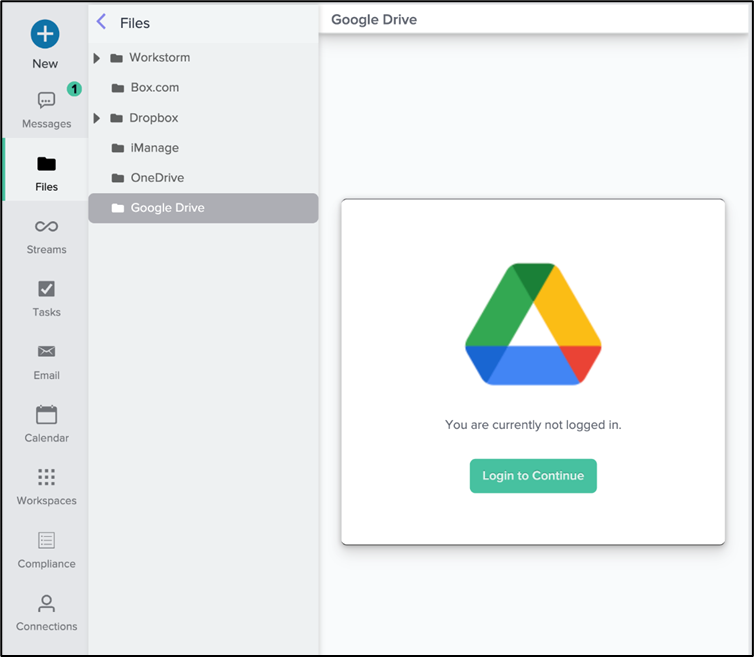Image resolution: width=754 pixels, height=657 pixels.
Task: Select the OneDrive folder
Action: (x=203, y=178)
